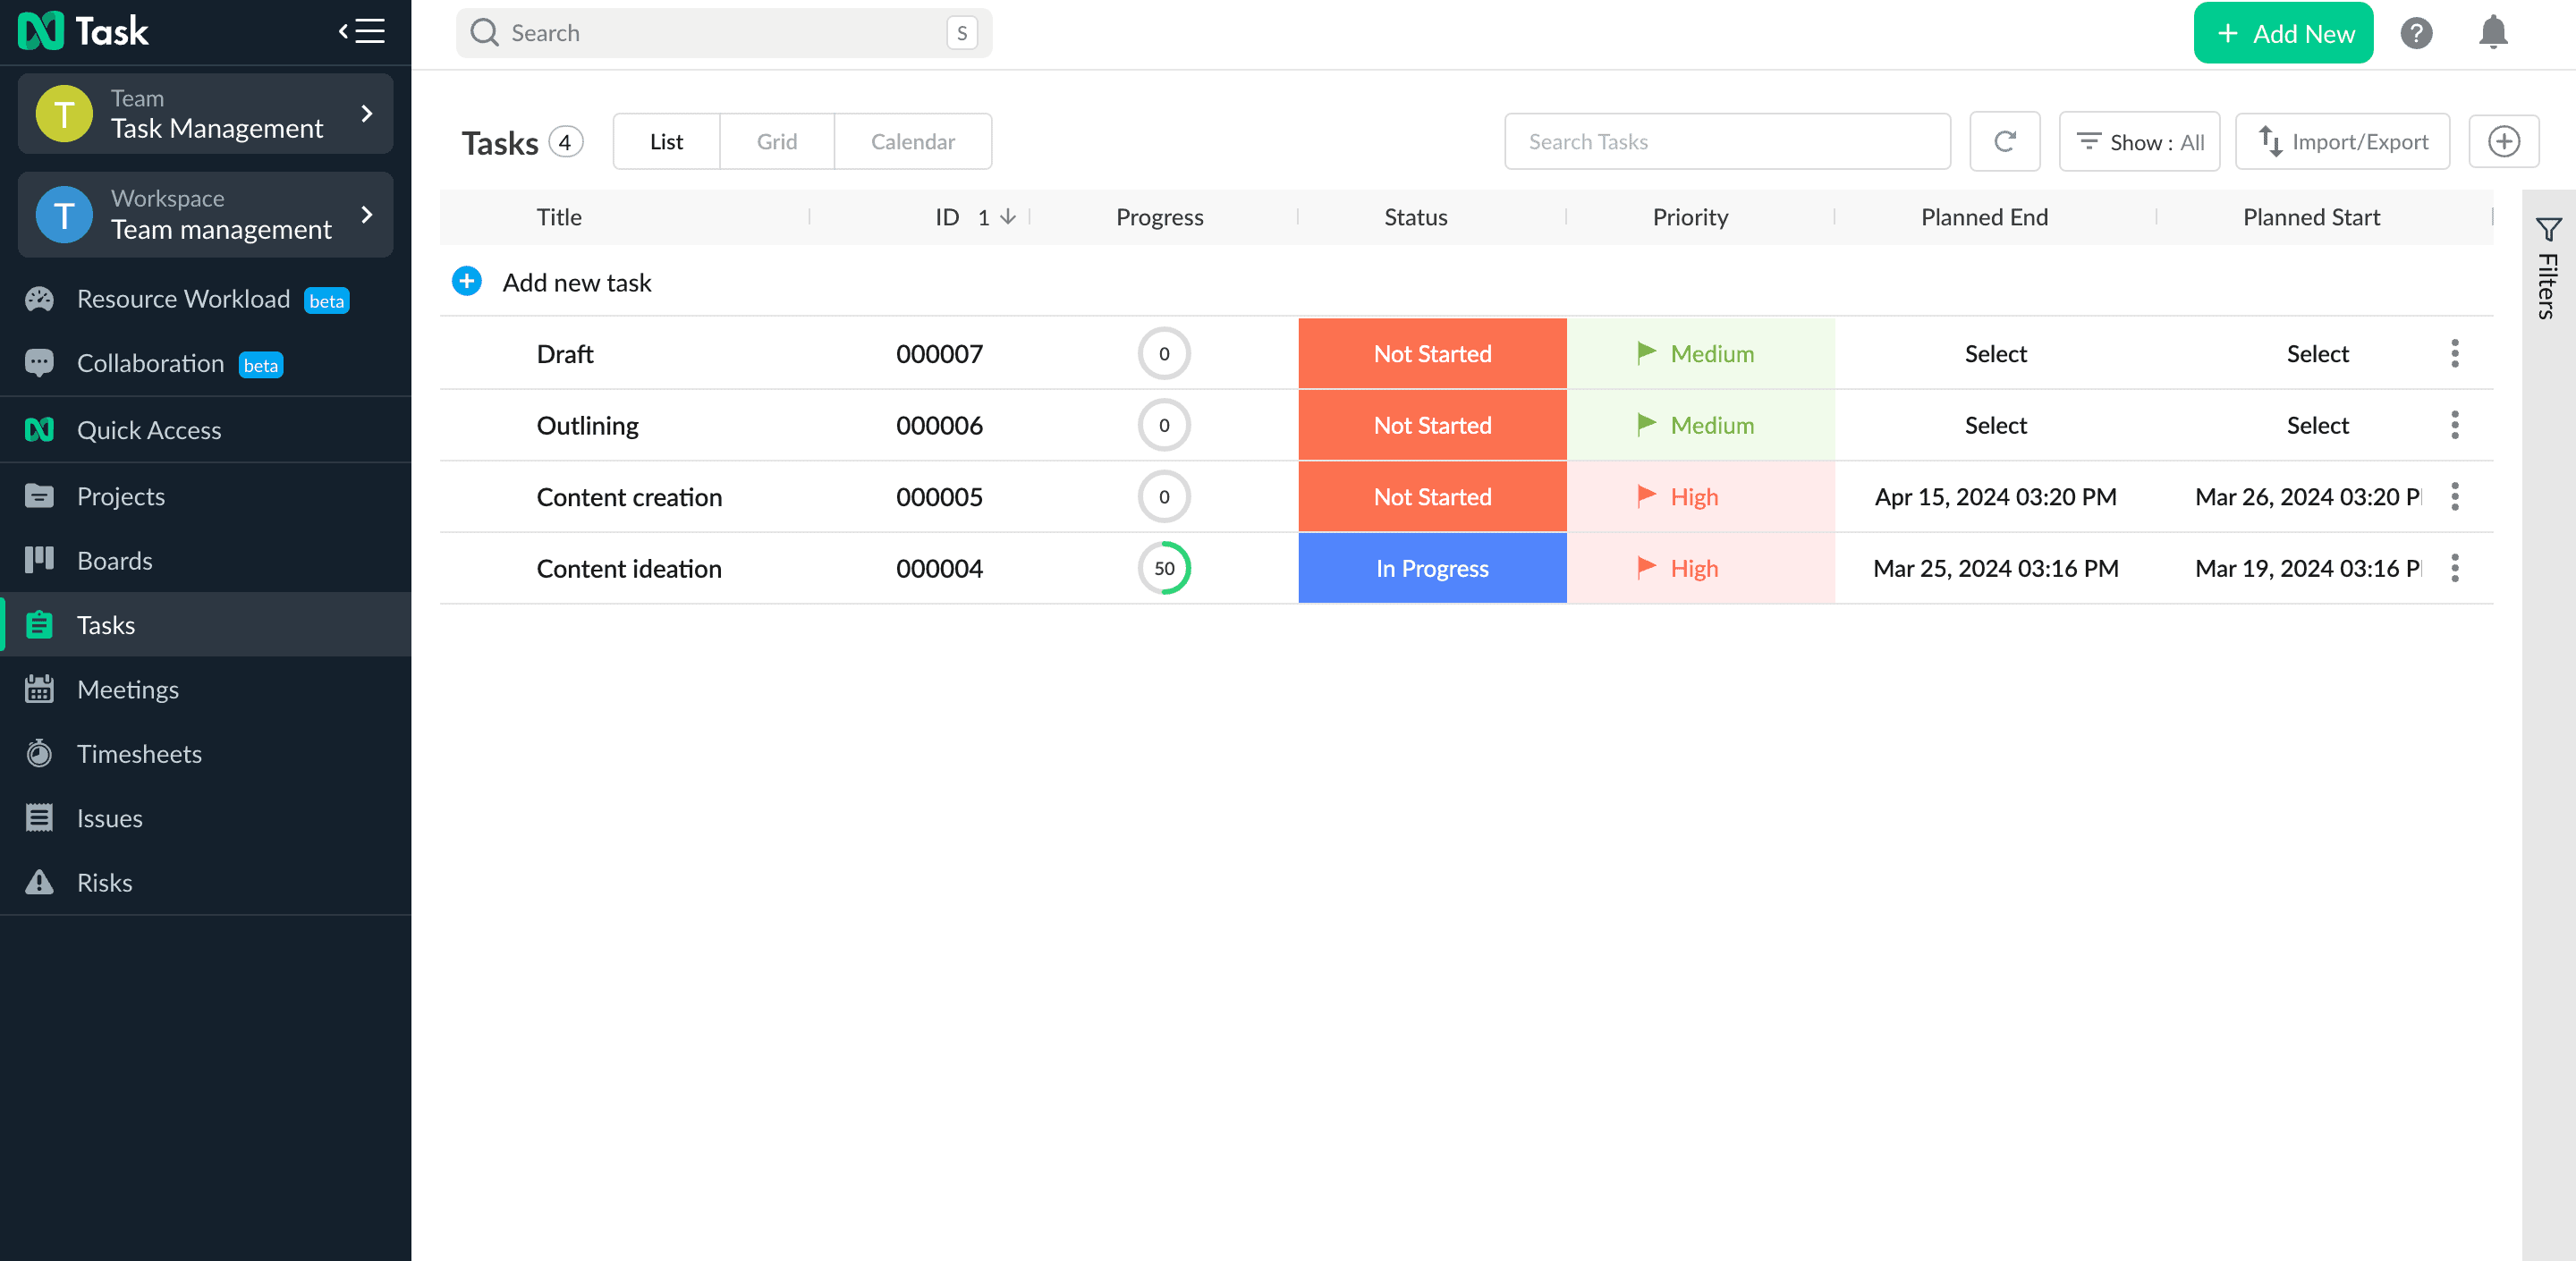Open notifications bell icon
This screenshot has height=1261, width=2576.
(2493, 33)
